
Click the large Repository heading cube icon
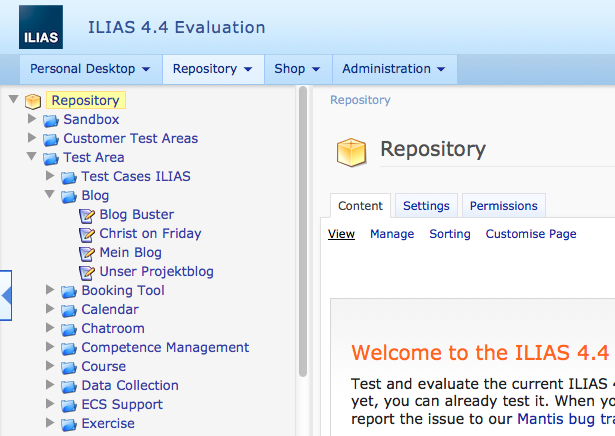click(352, 151)
